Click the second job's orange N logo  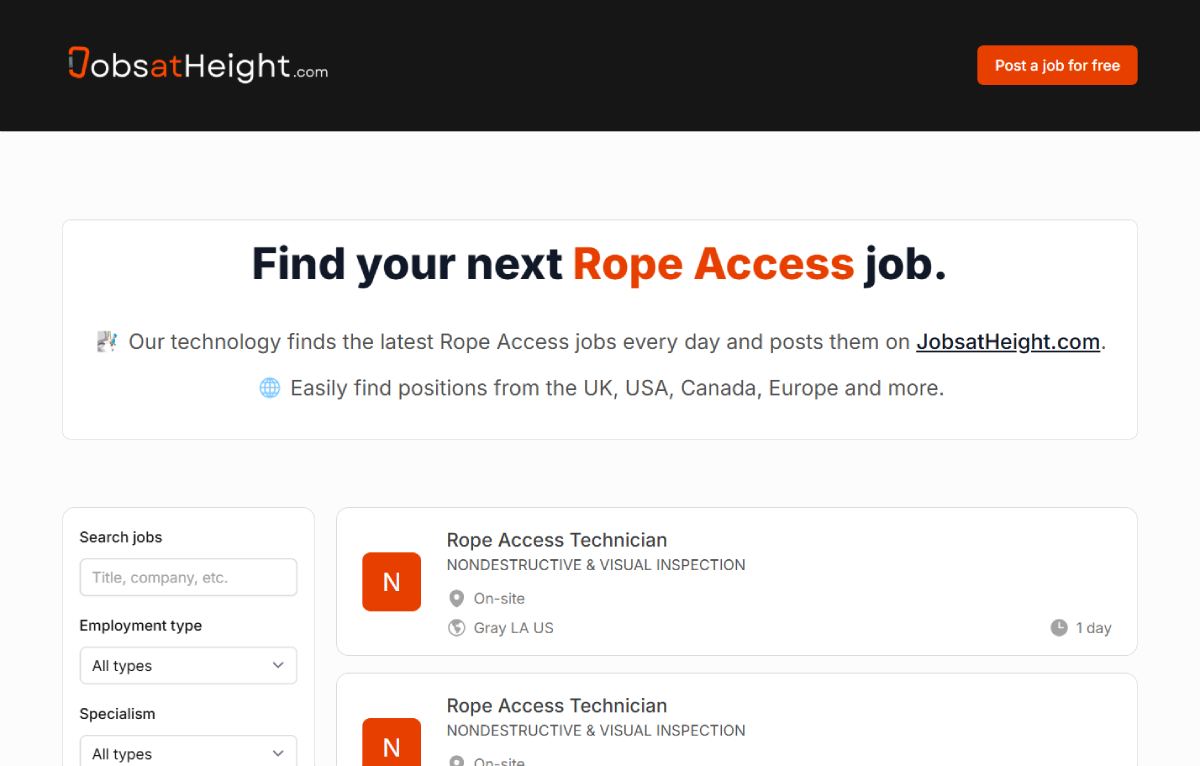pyautogui.click(x=391, y=742)
